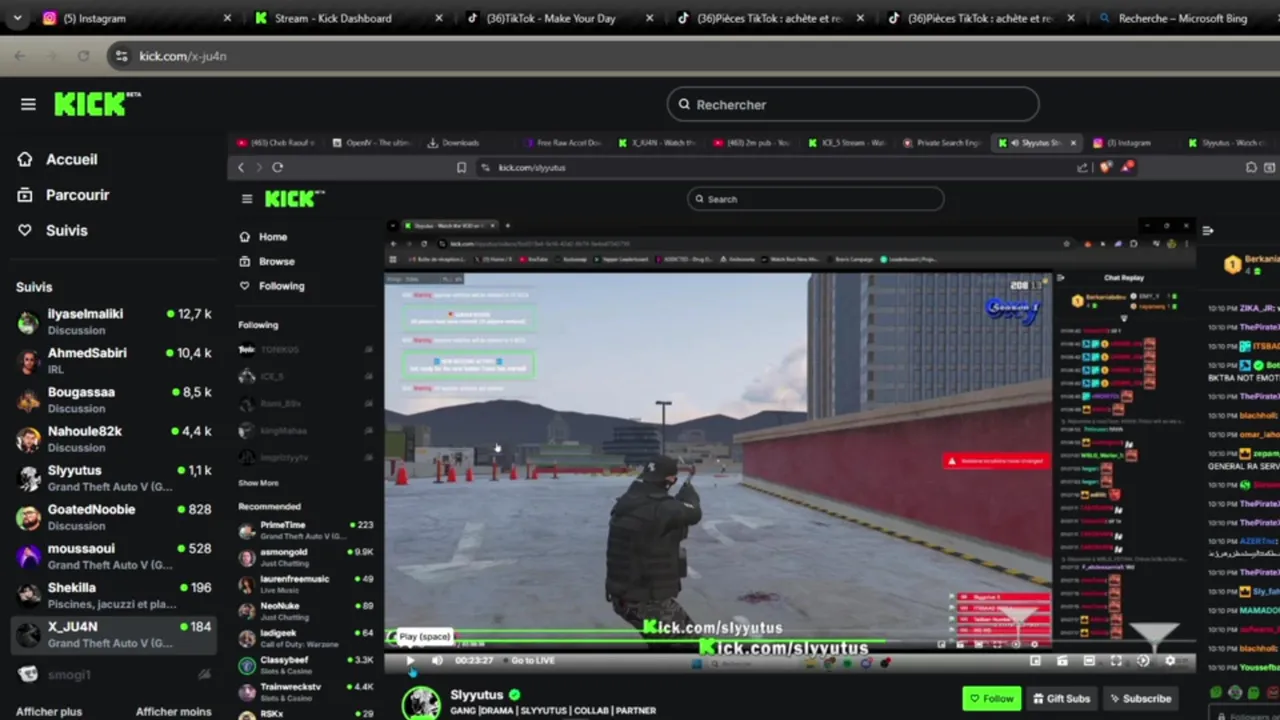Switch to the Recherche - Microsoft Bing tab

click(1182, 18)
